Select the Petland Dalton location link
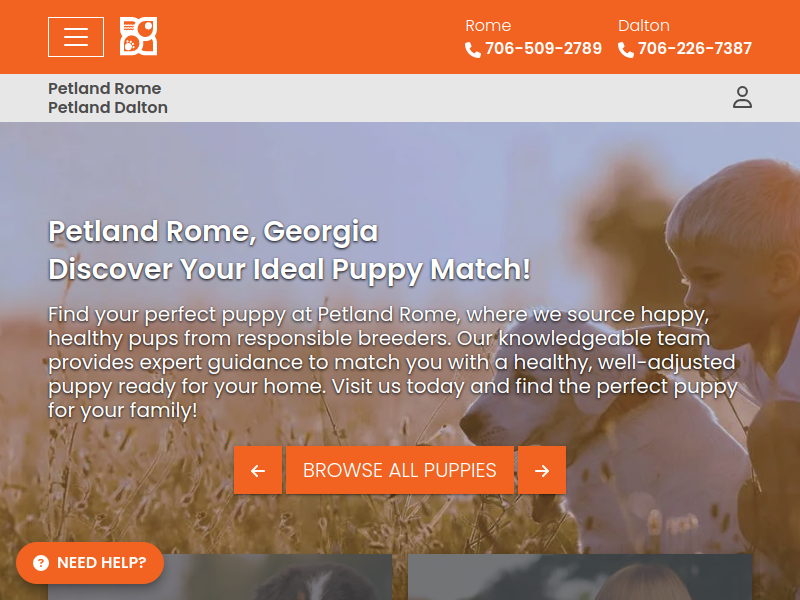Screen dimensions: 800x600 (108, 107)
